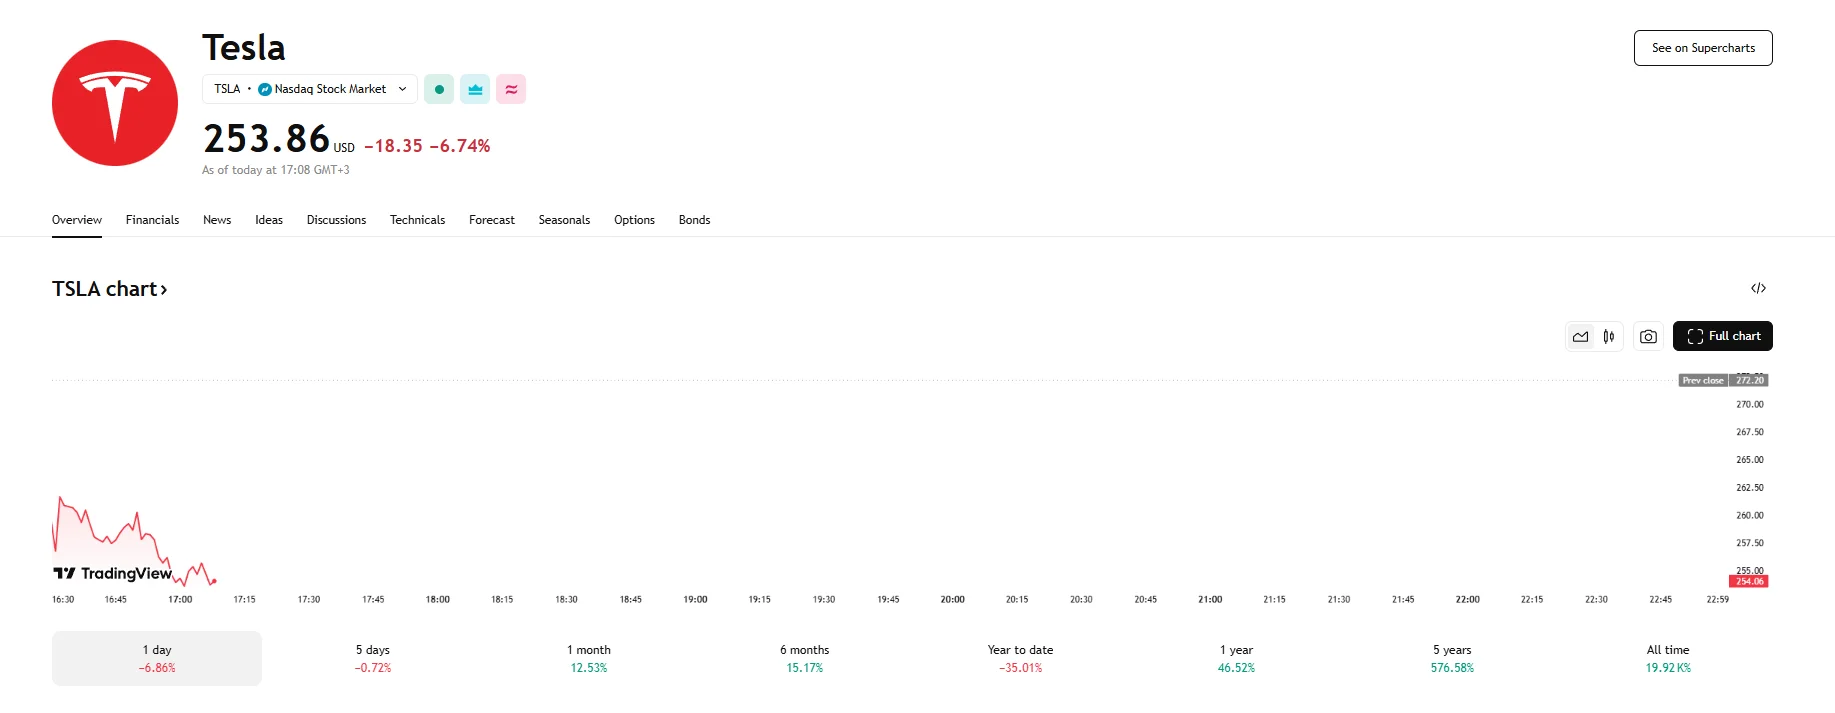Viewport: 1835px width, 713px height.
Task: Expand the TSLA chart link chevron
Action: tap(163, 289)
